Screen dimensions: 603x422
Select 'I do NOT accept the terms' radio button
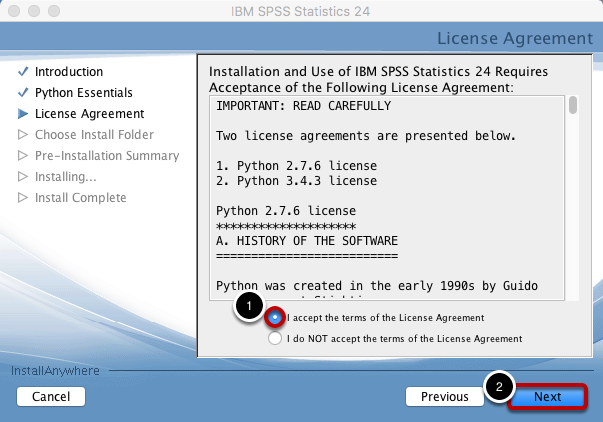(x=275, y=339)
